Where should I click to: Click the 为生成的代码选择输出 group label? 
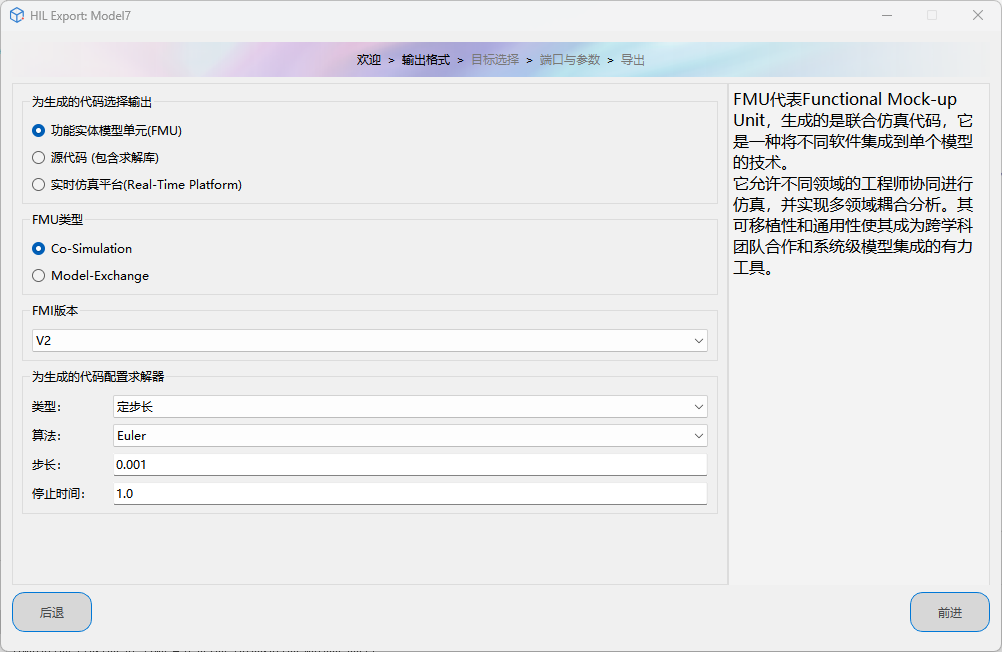pos(92,102)
